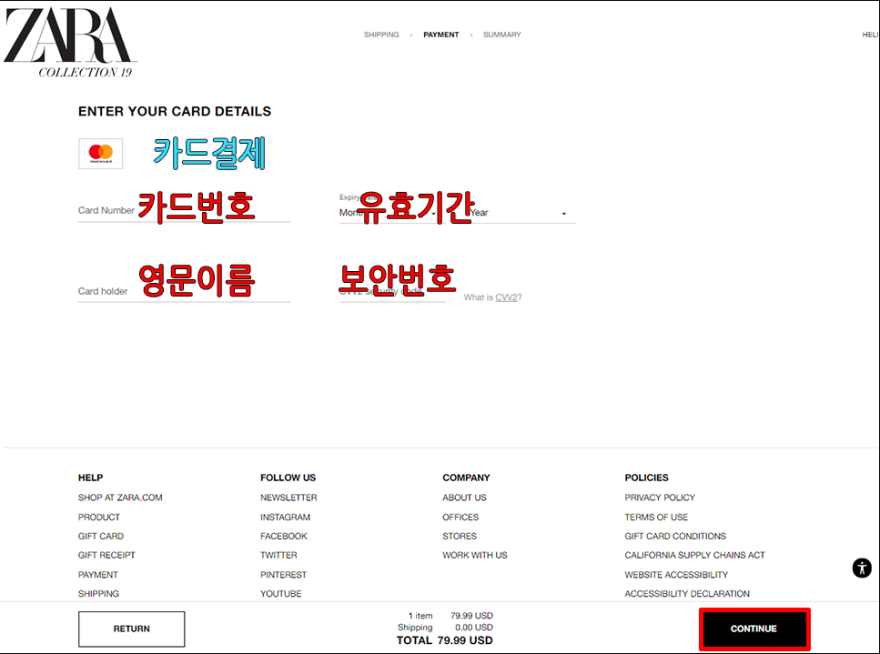880x654 pixels.
Task: Open WORK WITH US link
Action: click(475, 555)
